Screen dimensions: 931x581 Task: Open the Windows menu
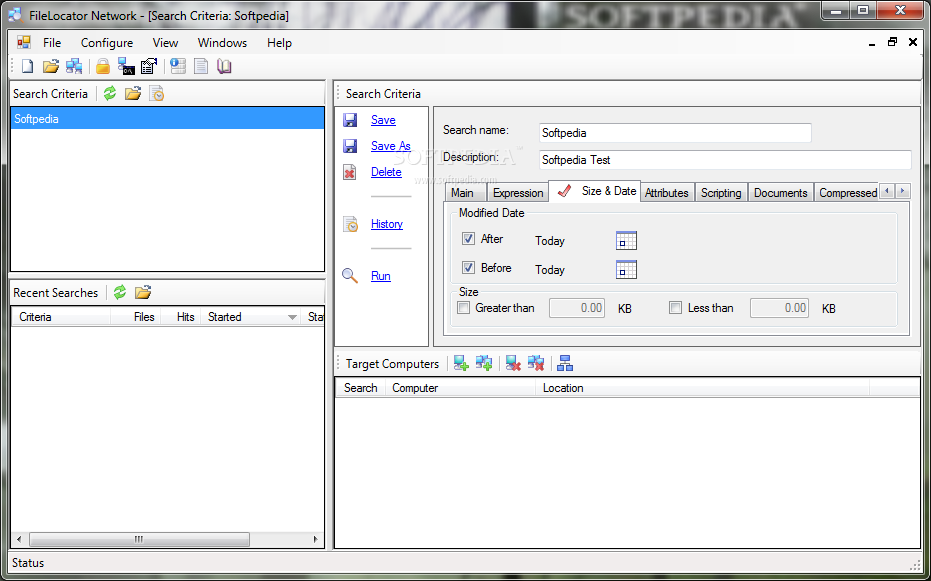(x=222, y=43)
